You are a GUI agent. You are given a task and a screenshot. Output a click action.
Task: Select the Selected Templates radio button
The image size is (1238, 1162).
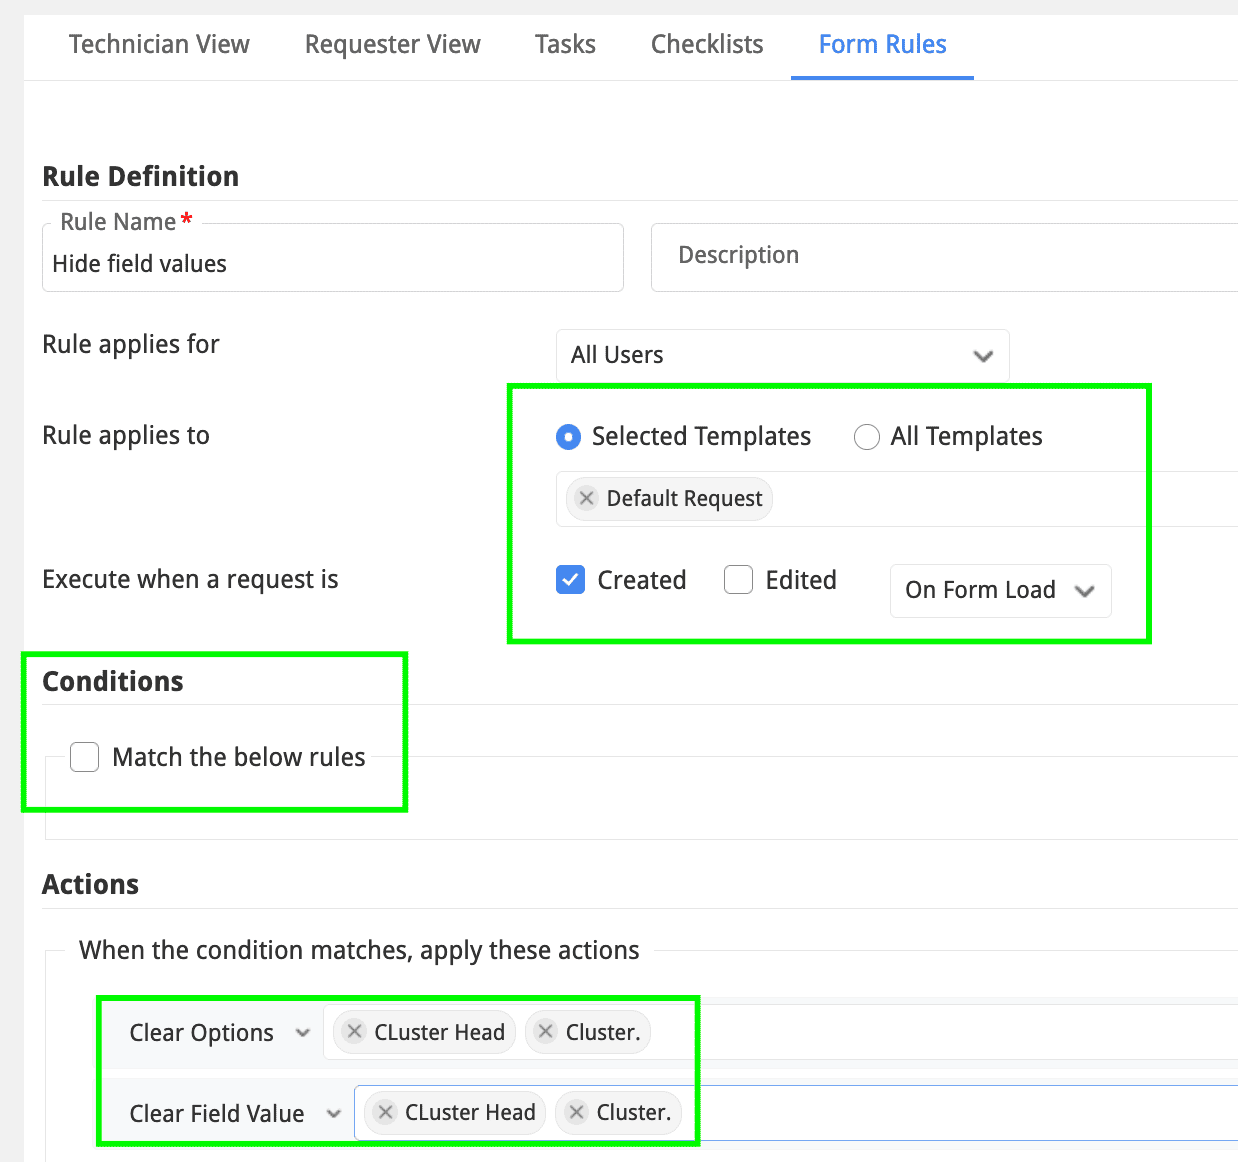[x=568, y=437]
